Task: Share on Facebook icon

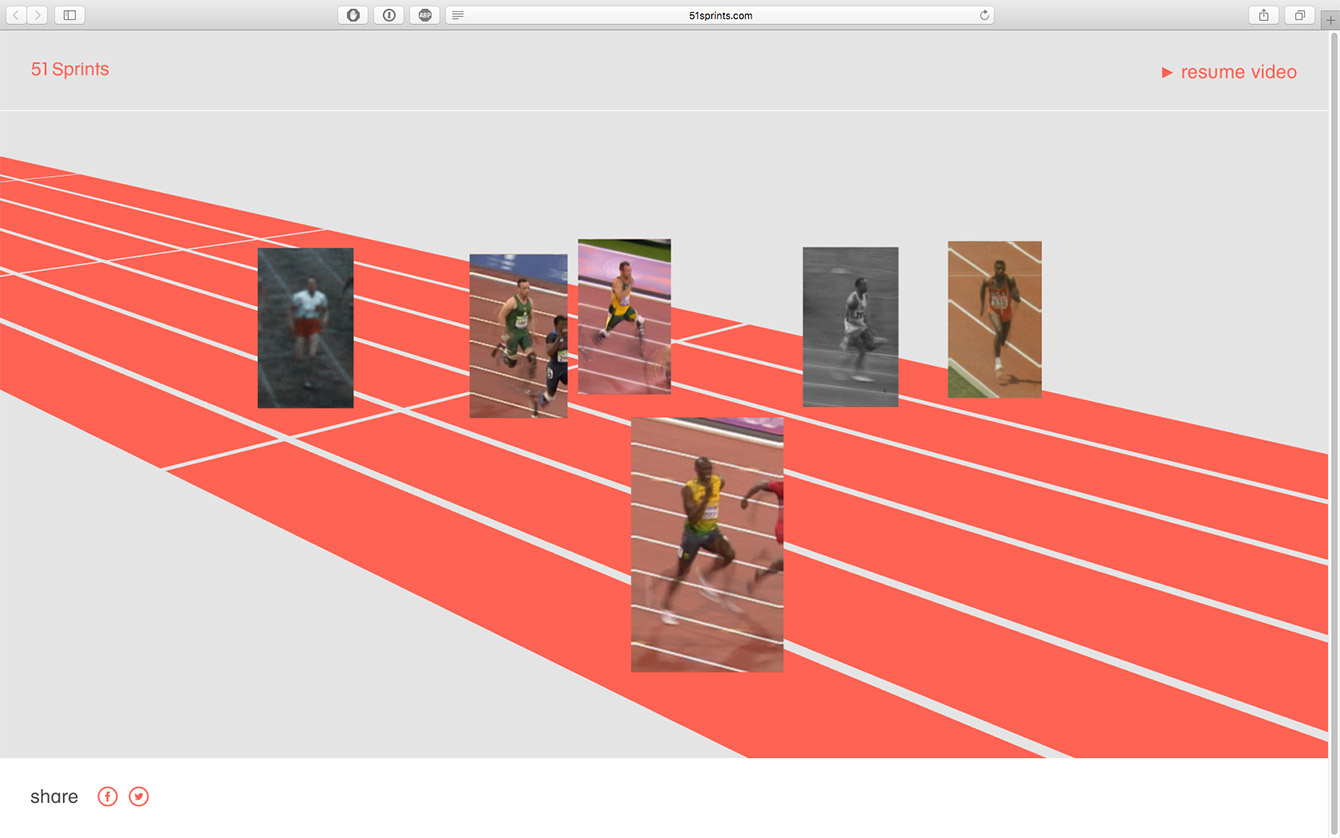Action: (107, 797)
